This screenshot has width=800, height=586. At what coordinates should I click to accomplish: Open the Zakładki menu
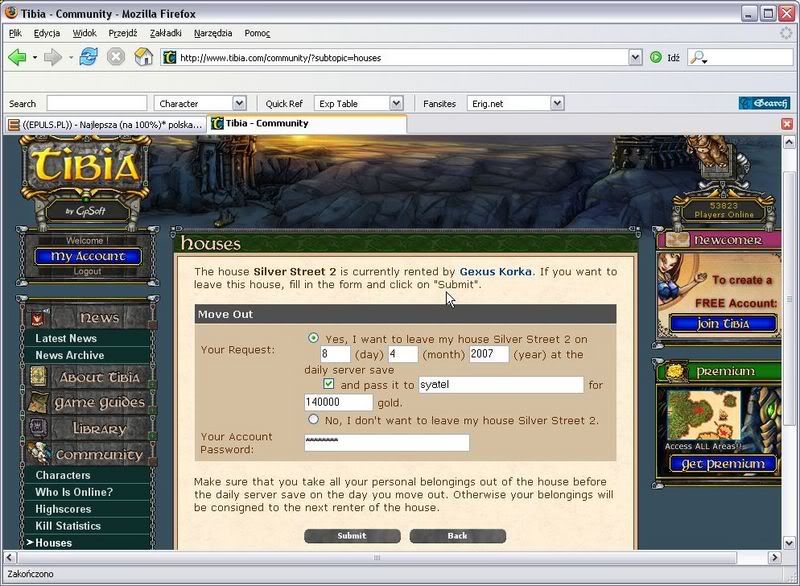click(166, 33)
